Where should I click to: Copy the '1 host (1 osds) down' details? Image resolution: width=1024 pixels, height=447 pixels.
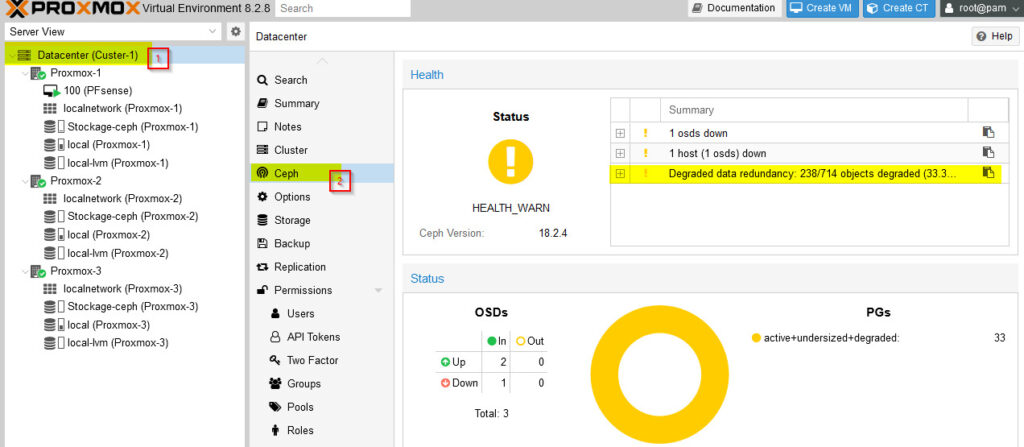coord(988,153)
